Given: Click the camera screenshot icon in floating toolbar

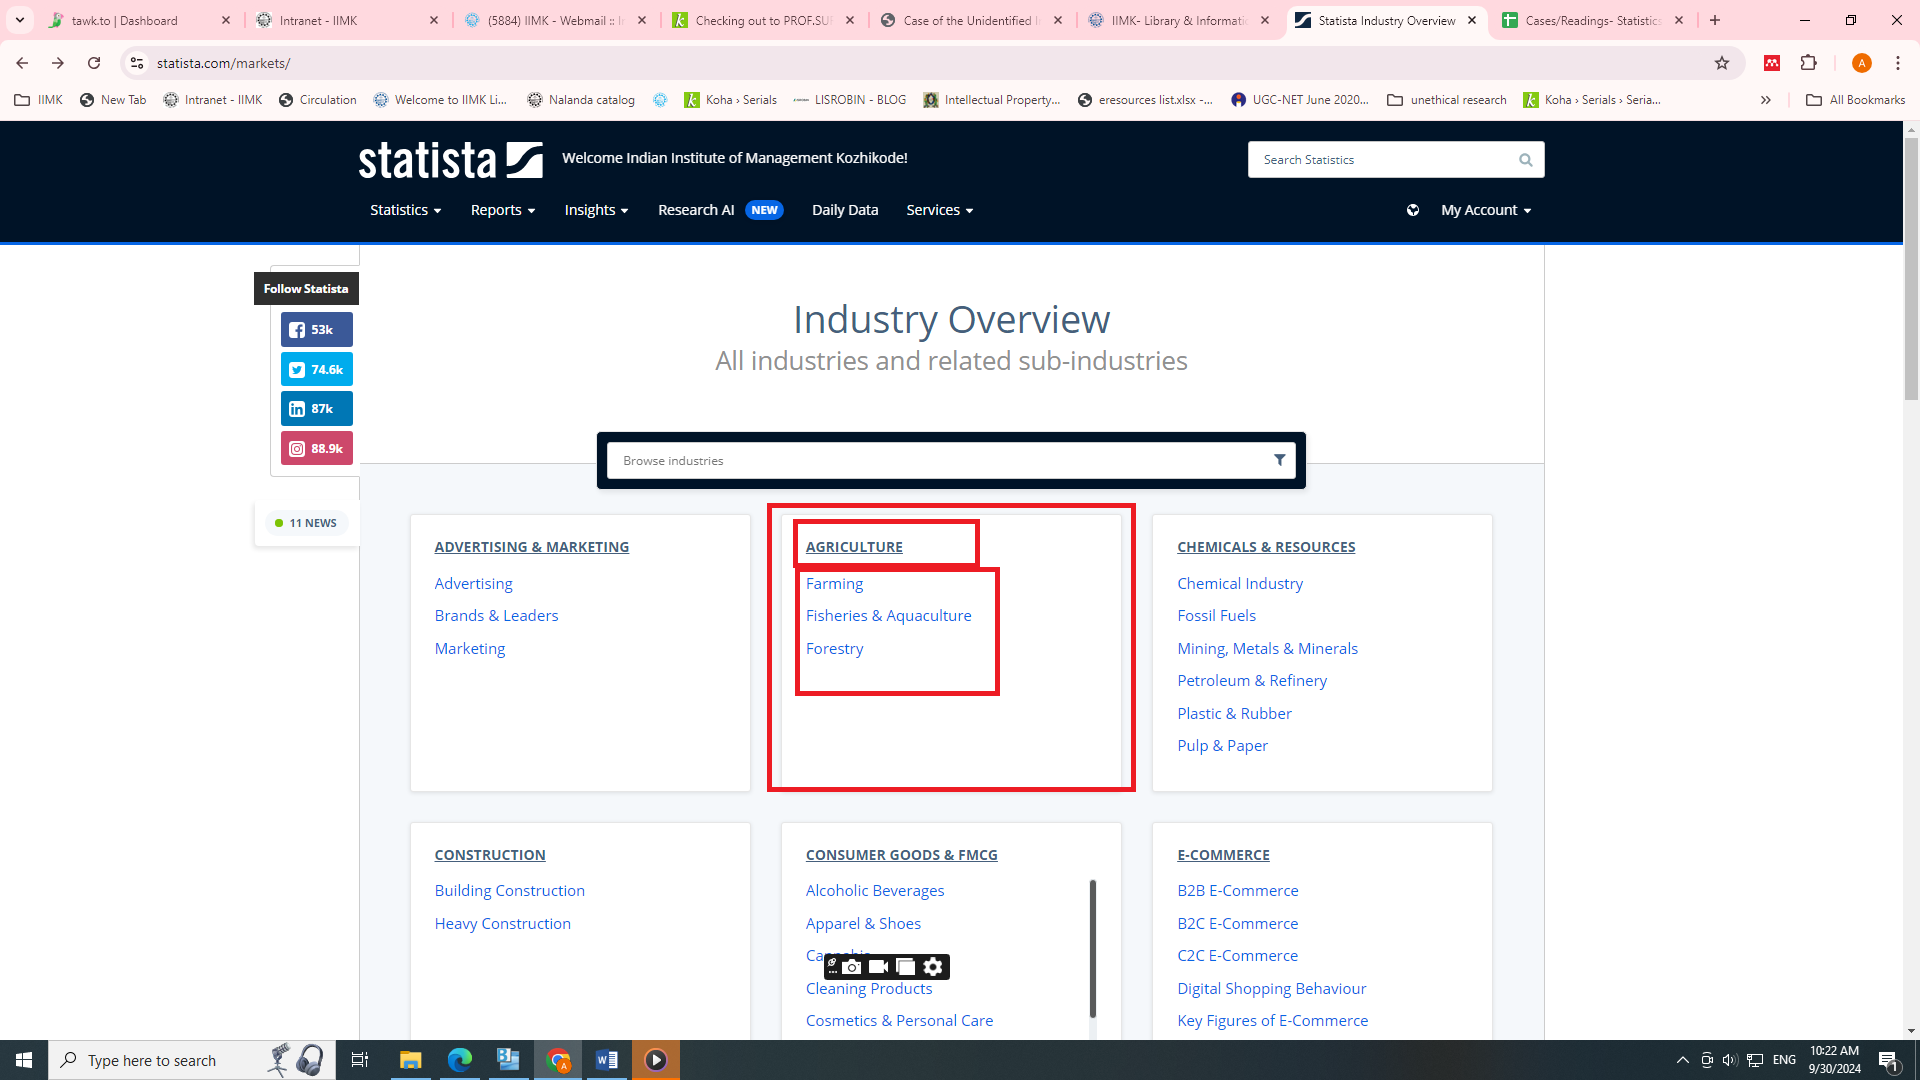Looking at the screenshot, I should click(x=851, y=966).
